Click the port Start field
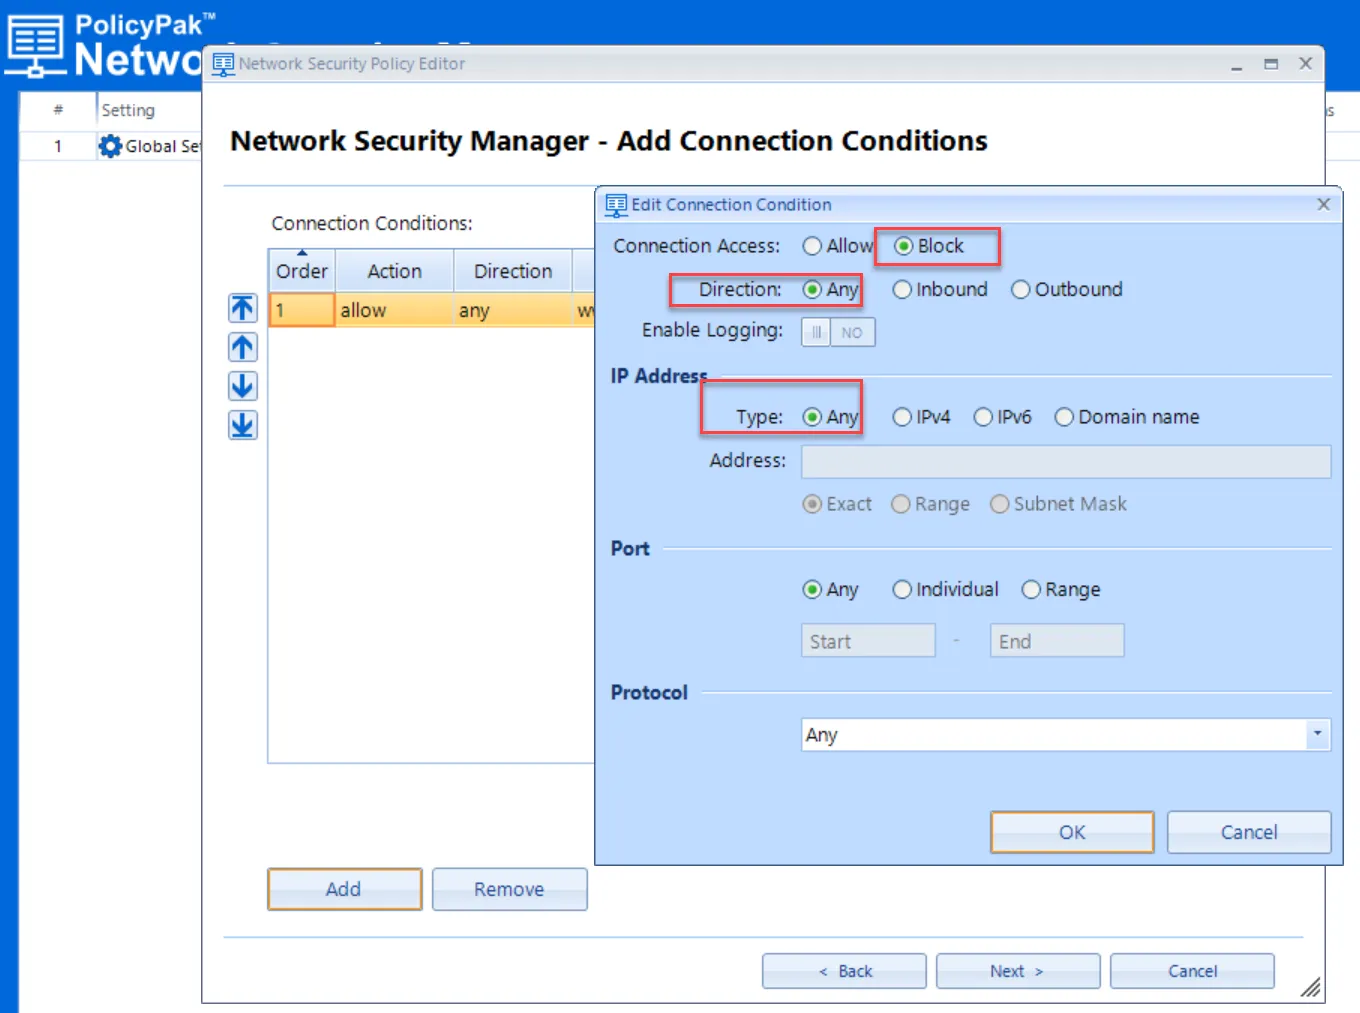Viewport: 1360px width, 1013px height. (868, 641)
